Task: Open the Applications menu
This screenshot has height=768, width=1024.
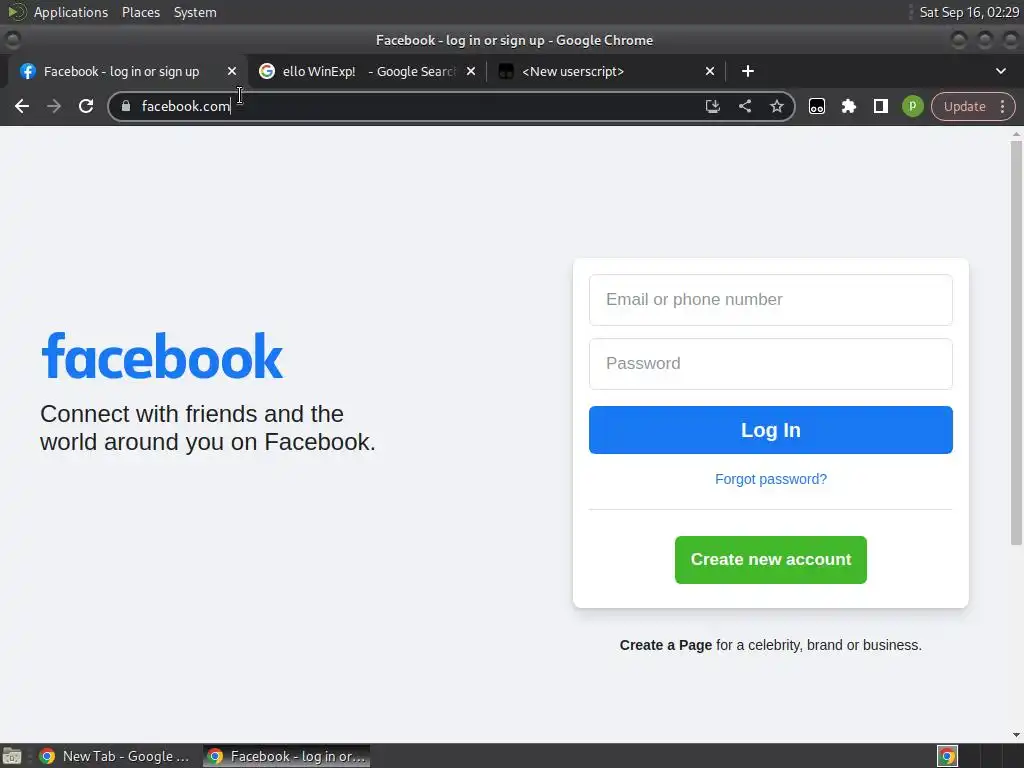Action: click(x=71, y=12)
